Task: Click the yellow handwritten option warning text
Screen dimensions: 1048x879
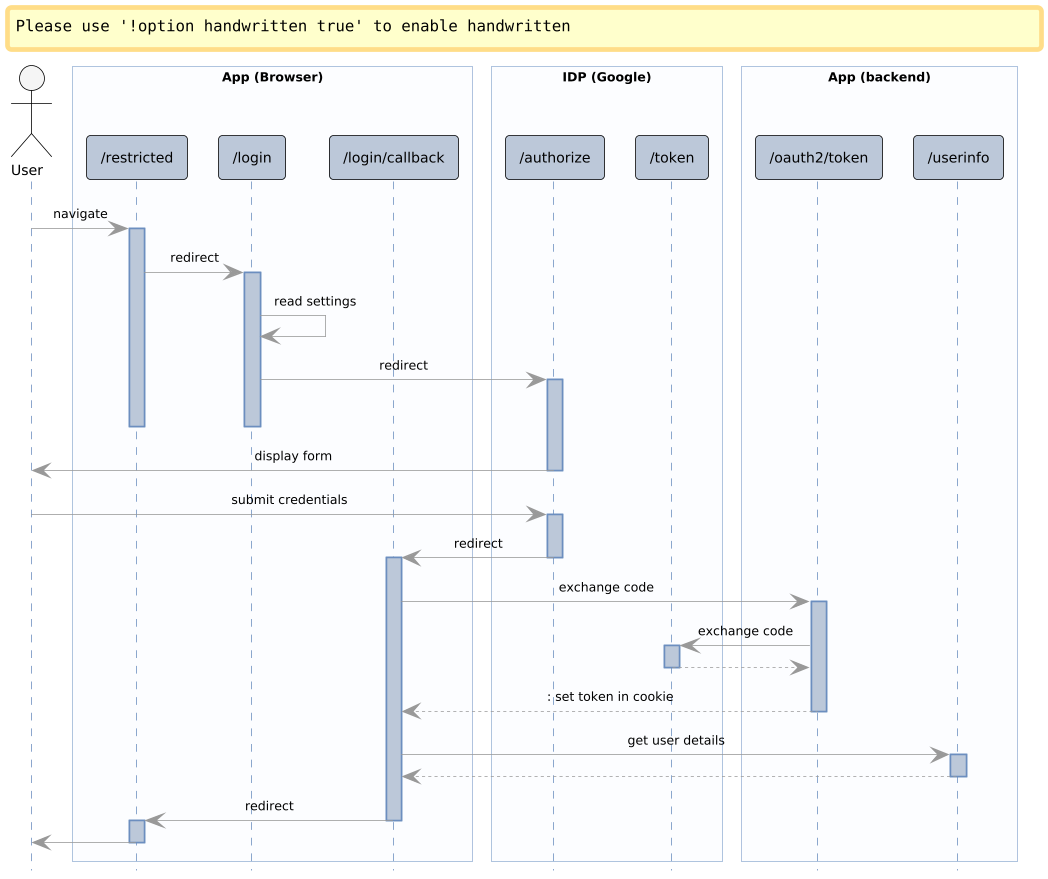Action: tap(293, 26)
